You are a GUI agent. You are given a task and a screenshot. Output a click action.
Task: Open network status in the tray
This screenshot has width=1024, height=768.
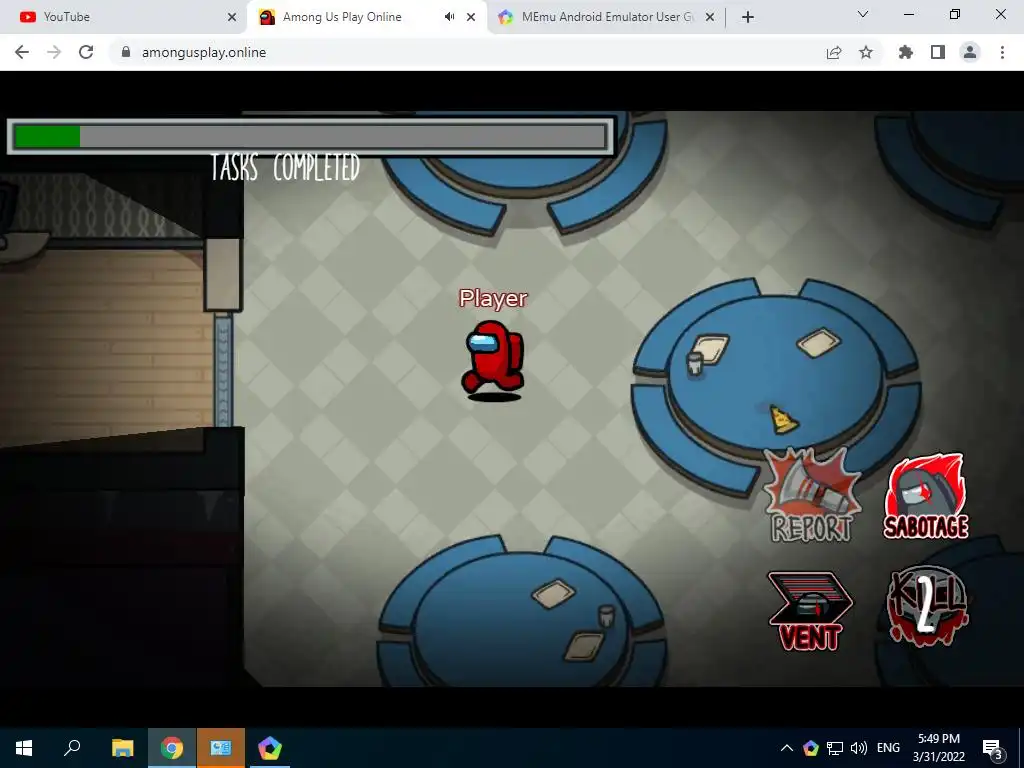pyautogui.click(x=835, y=748)
